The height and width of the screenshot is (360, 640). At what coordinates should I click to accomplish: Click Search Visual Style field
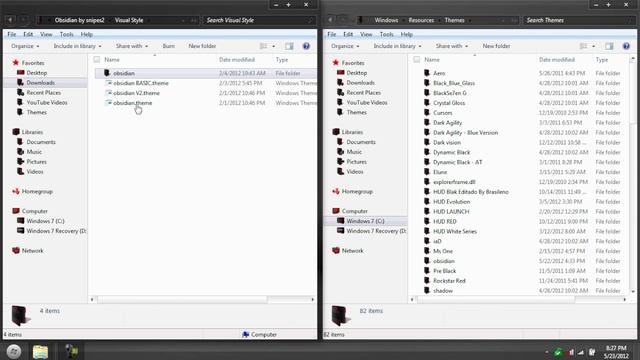(x=259, y=20)
